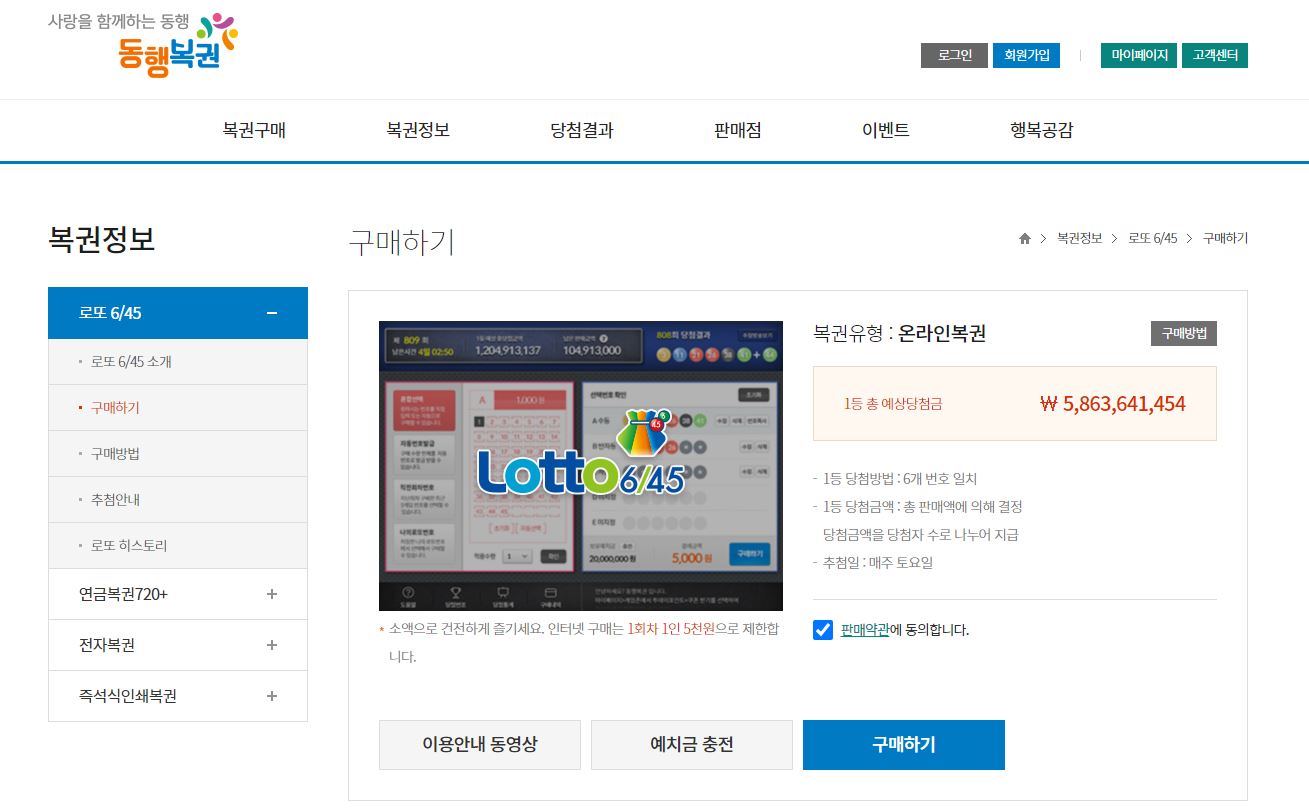This screenshot has width=1309, height=809.
Task: Click 예치금 충전 button
Action: tap(692, 745)
